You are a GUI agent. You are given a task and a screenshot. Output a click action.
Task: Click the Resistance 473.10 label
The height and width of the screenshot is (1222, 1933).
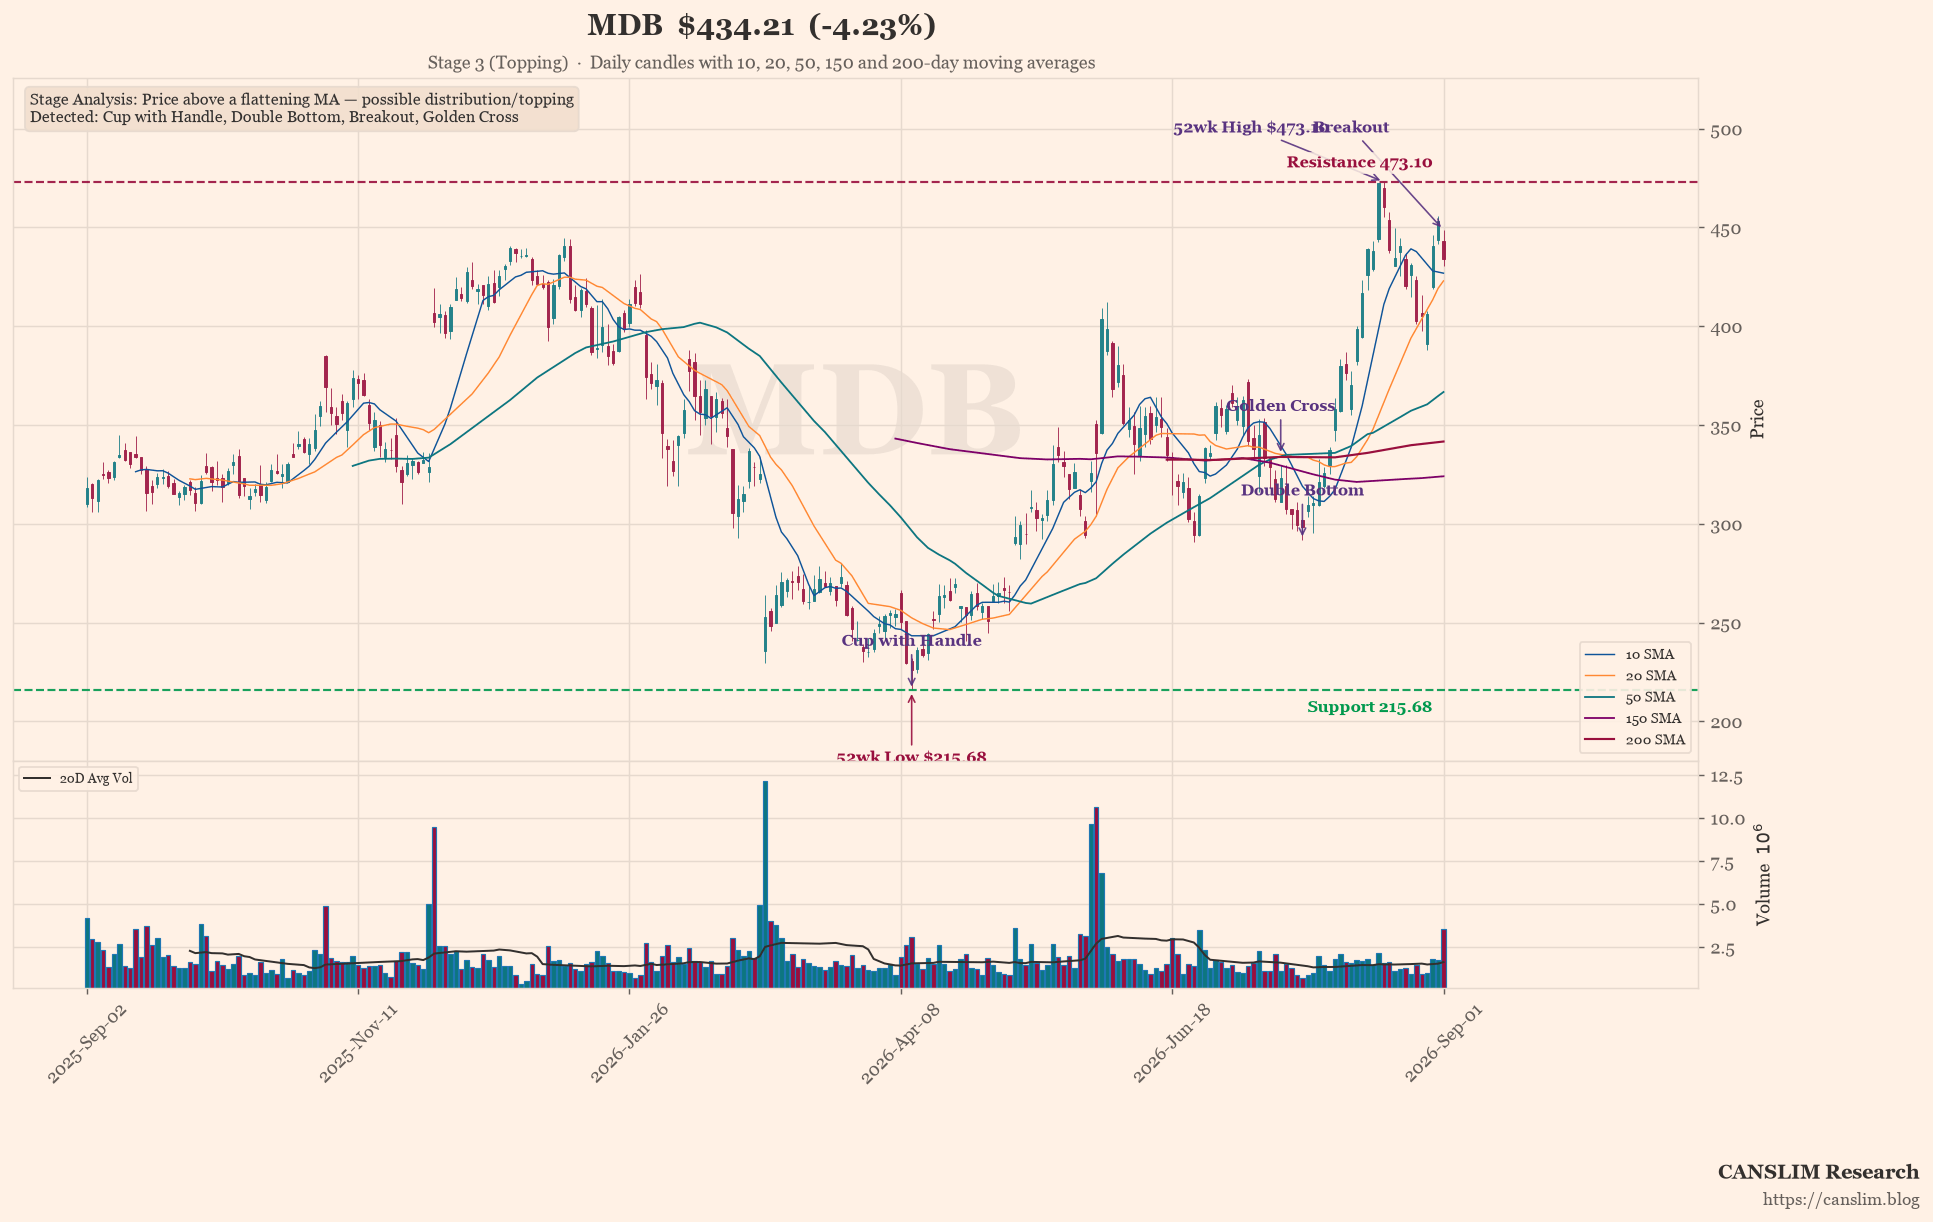(x=1359, y=162)
